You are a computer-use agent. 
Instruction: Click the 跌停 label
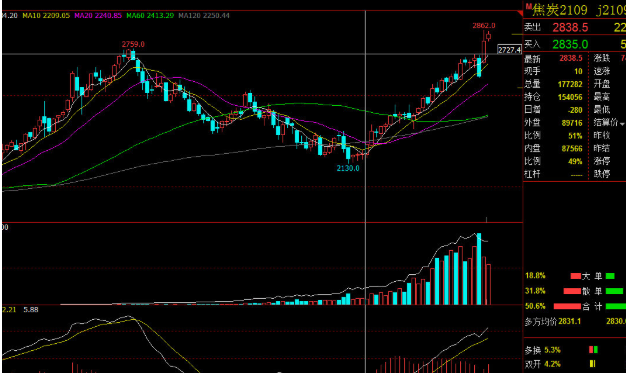602,174
